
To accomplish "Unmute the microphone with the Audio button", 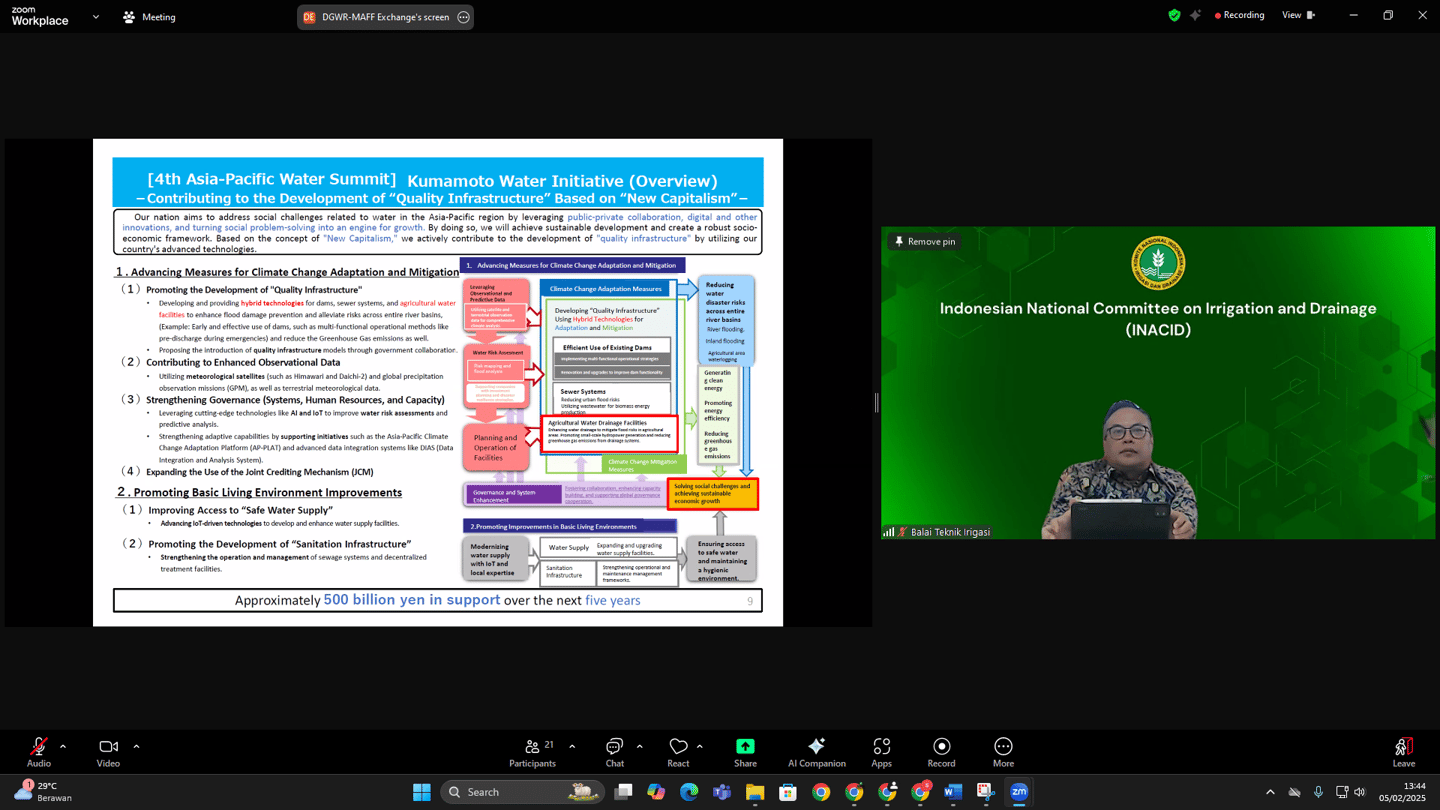I will 38,752.
